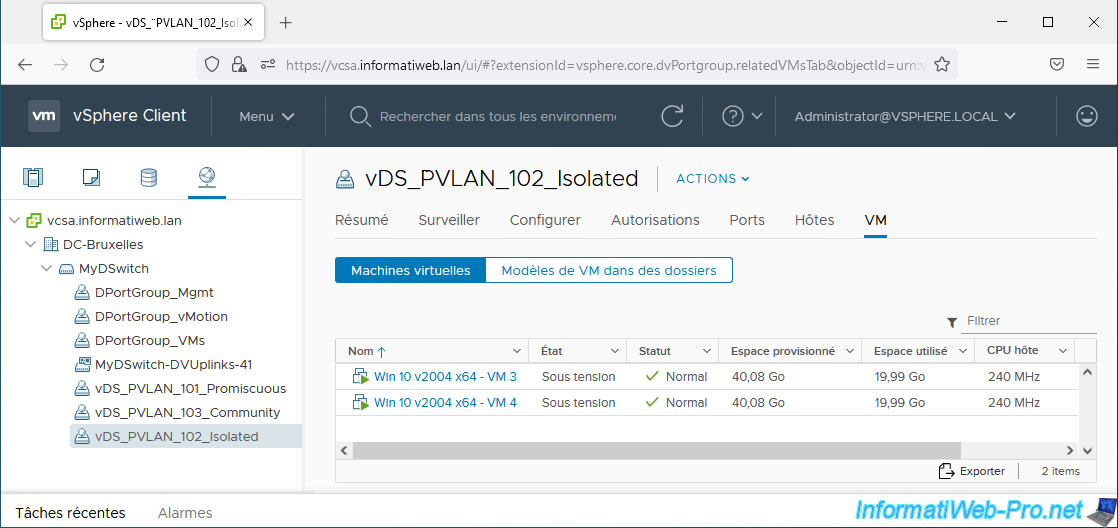Open the Firefox hamburger menu
Screen dimensions: 1118x528
(1093, 65)
